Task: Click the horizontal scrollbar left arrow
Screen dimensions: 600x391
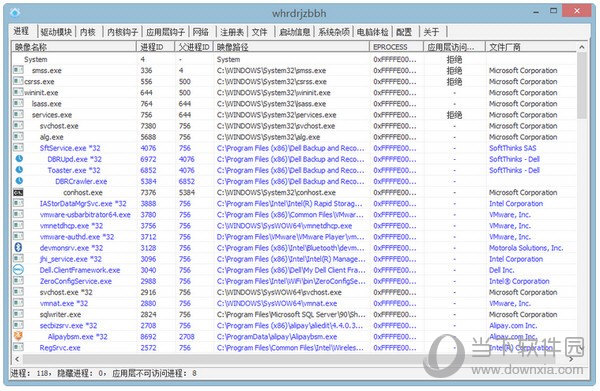Action: point(17,359)
